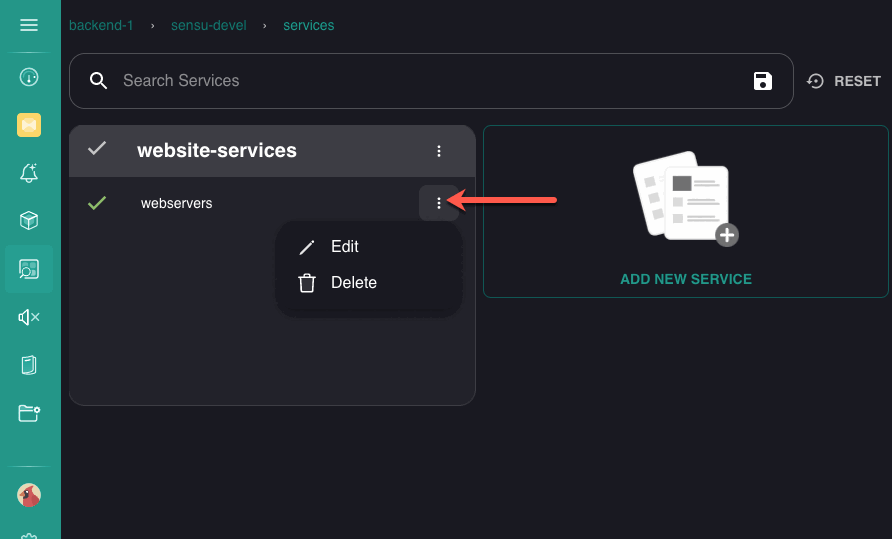This screenshot has width=892, height=539.
Task: Open the muted speaker silences icon
Action: click(29, 317)
